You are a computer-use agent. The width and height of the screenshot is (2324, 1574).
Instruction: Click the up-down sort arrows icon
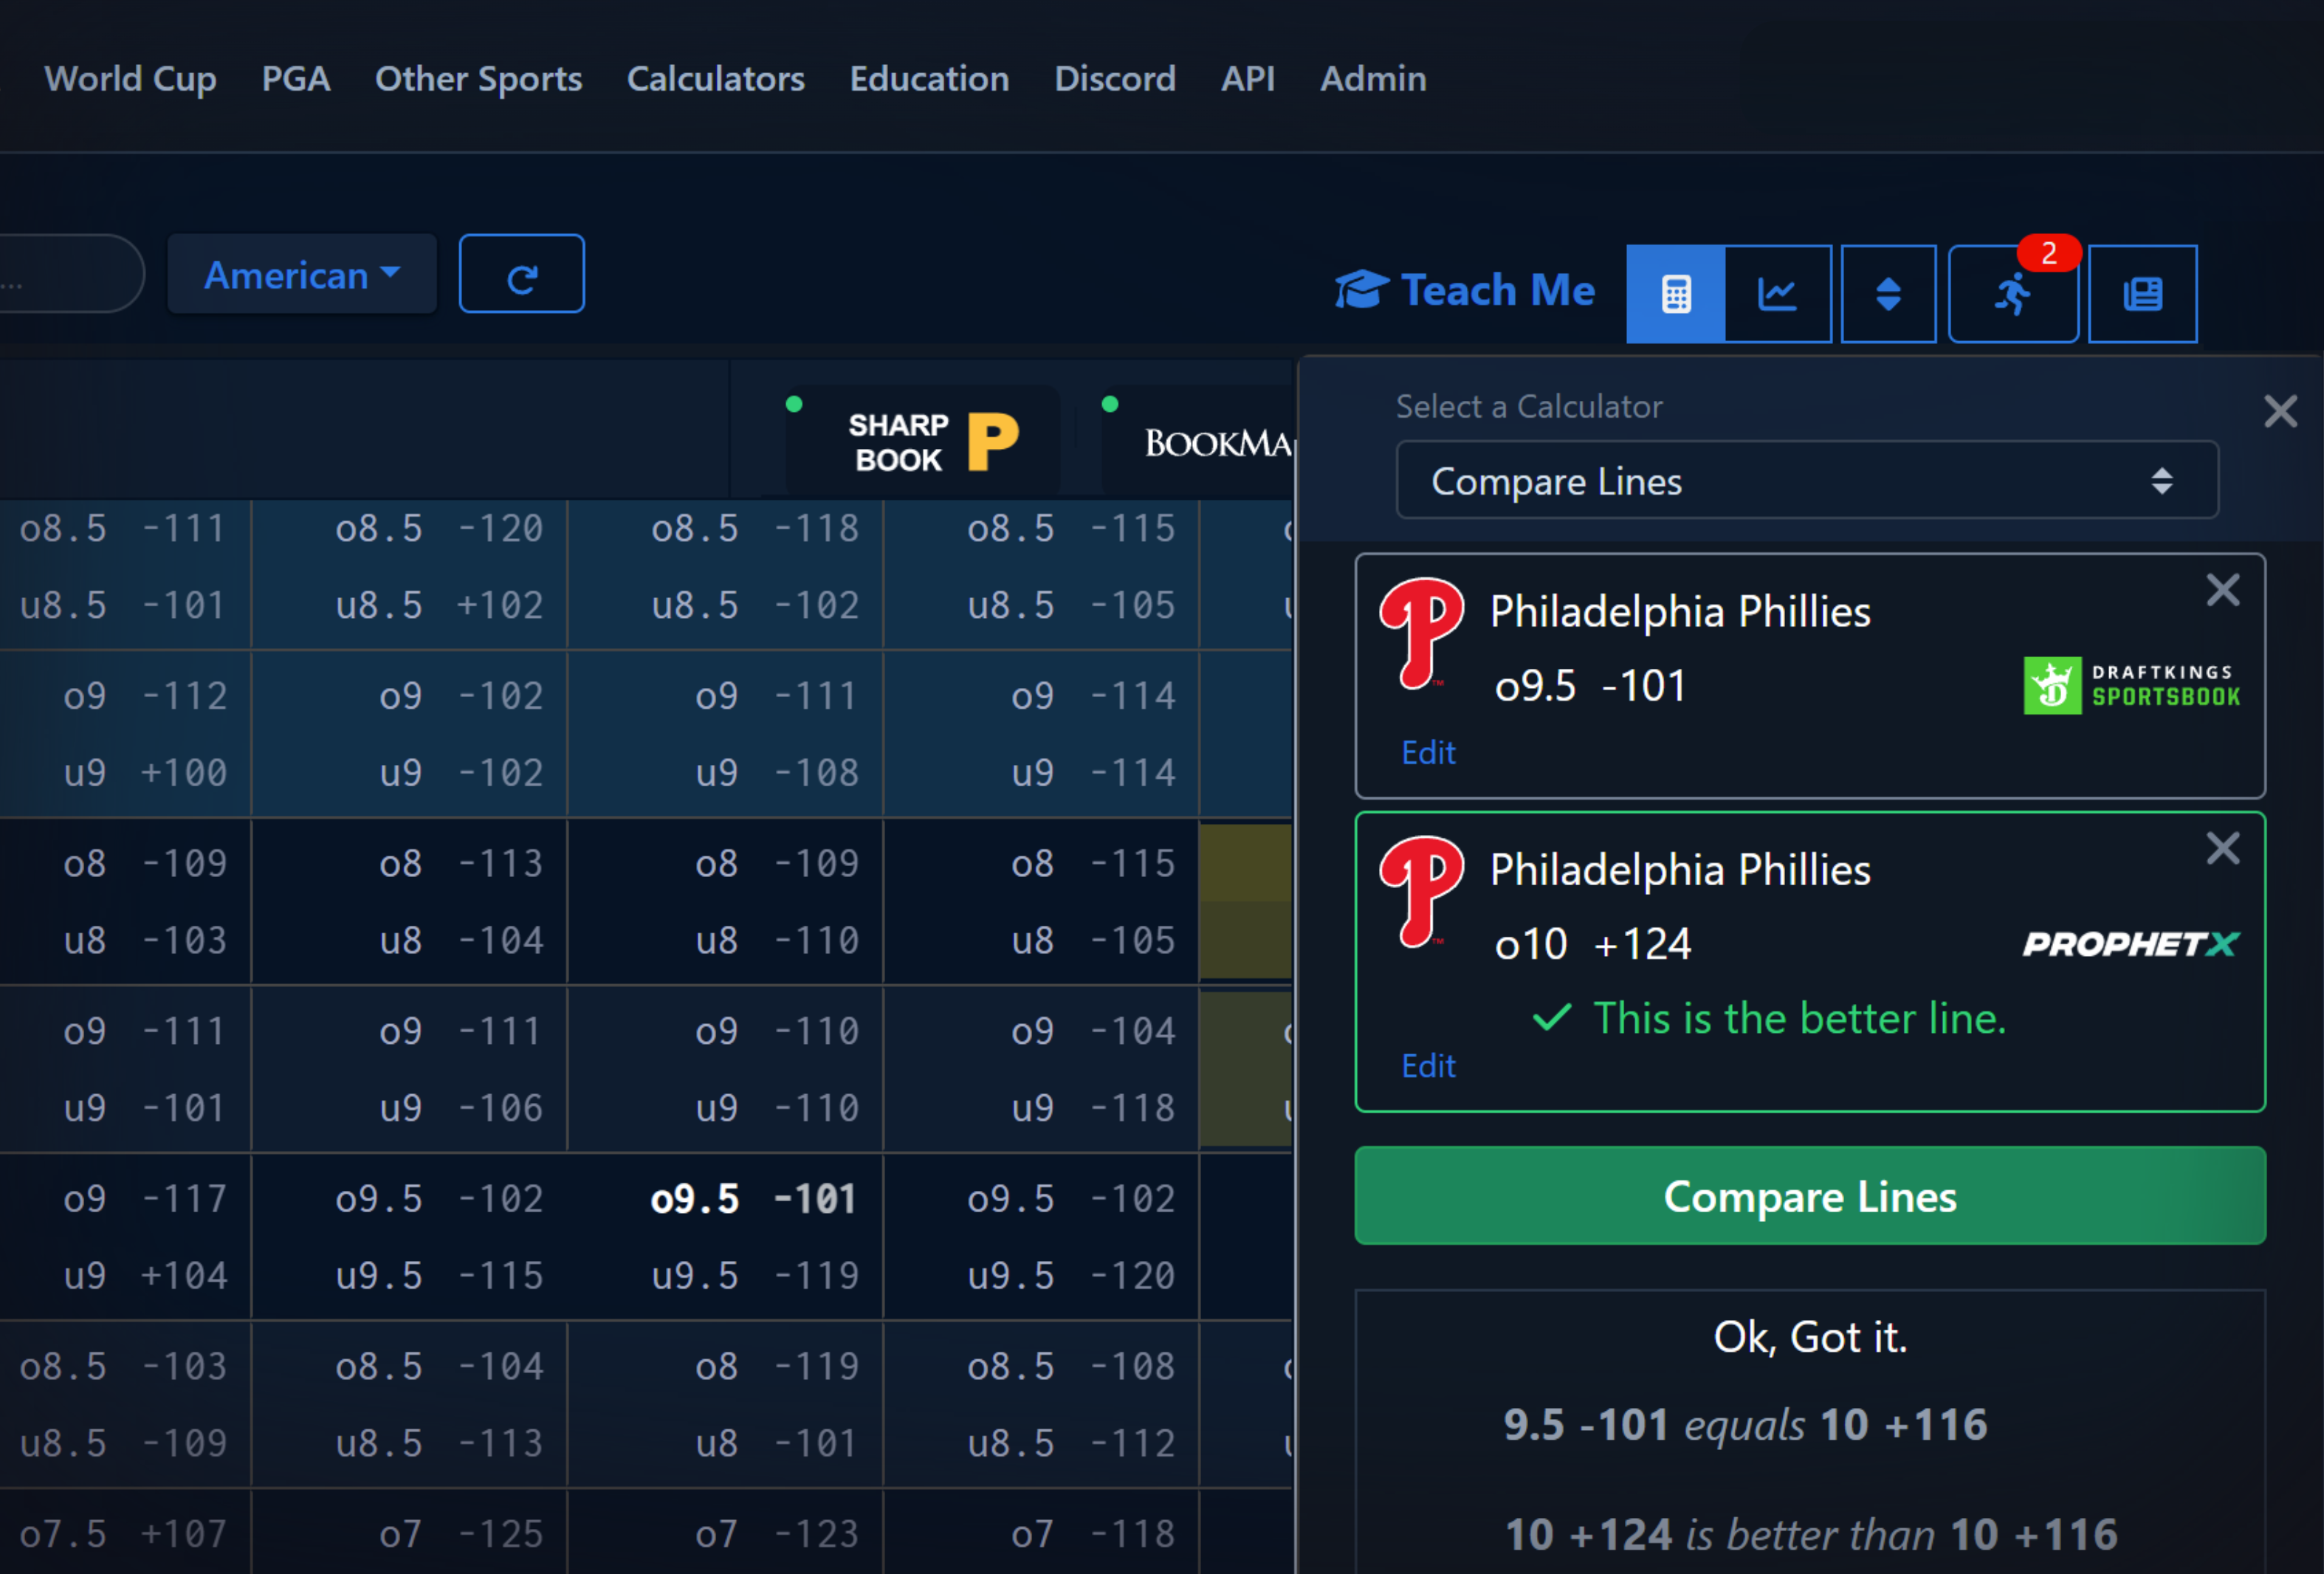point(1888,294)
